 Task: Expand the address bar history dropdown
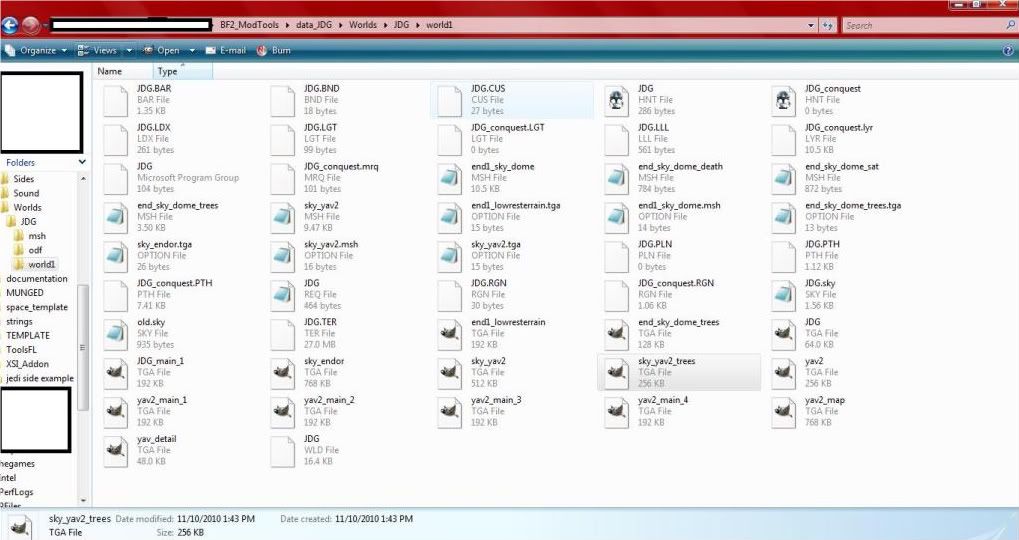click(811, 25)
